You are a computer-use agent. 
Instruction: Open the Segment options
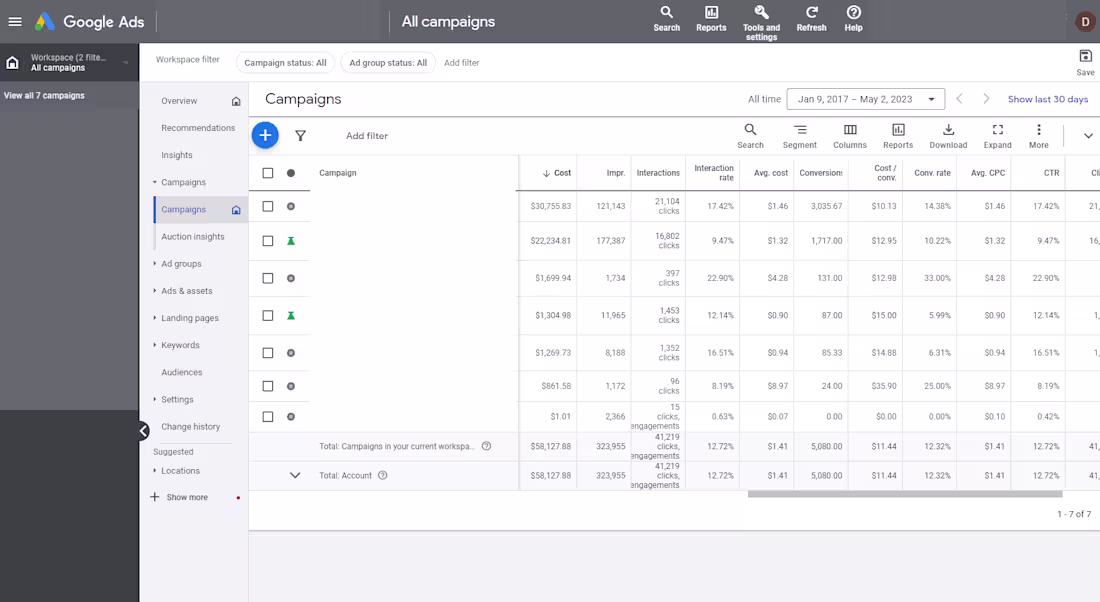799,132
